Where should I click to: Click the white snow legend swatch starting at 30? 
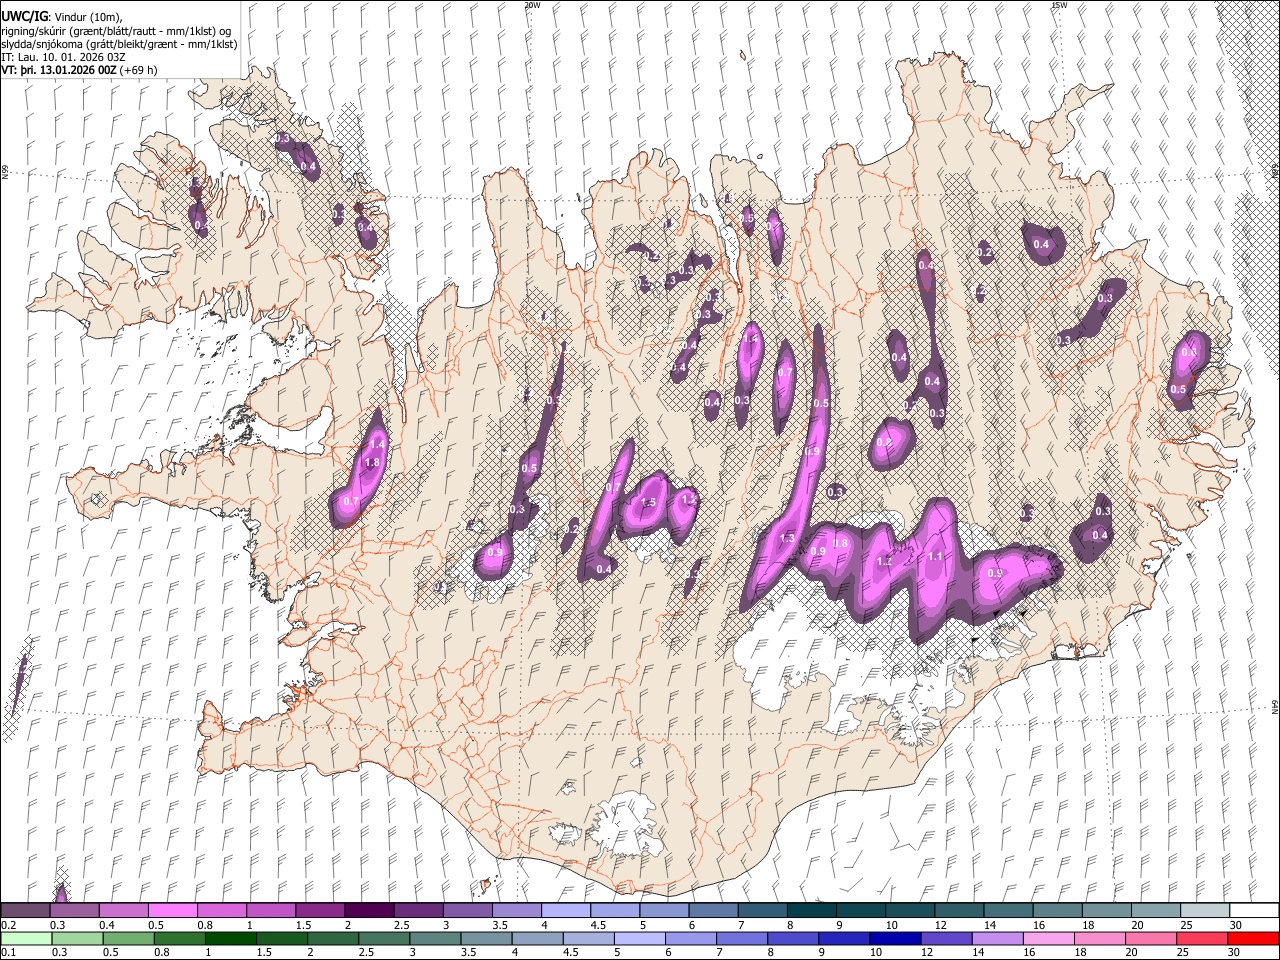(x=1255, y=910)
